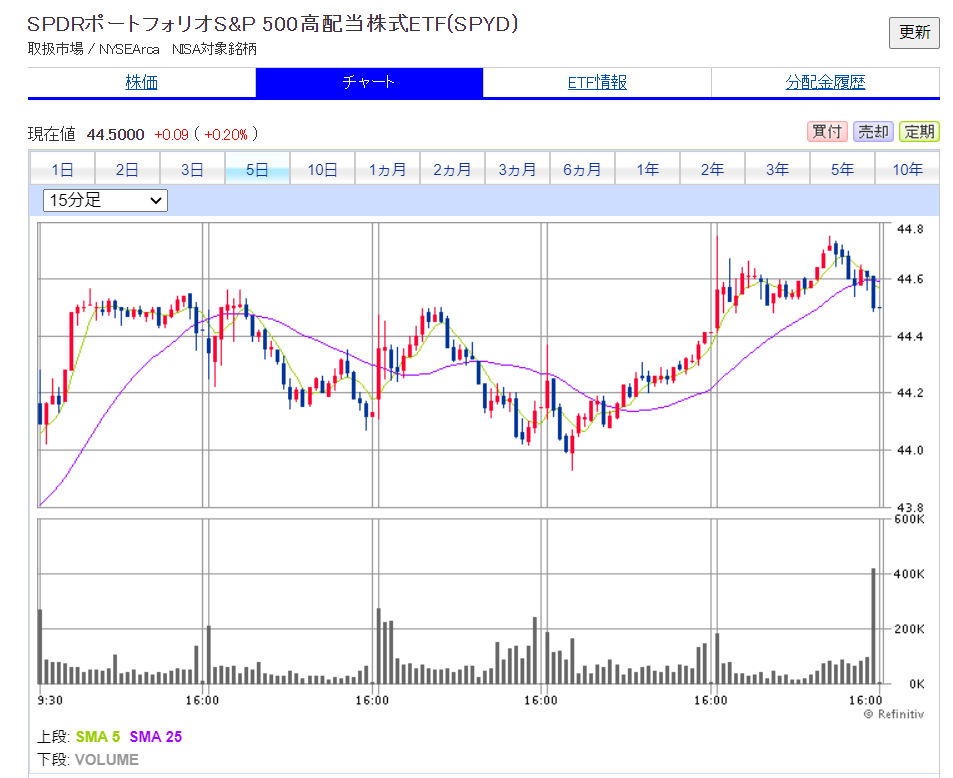
Task: Click the tallest 400K volume bar
Action: (x=873, y=626)
